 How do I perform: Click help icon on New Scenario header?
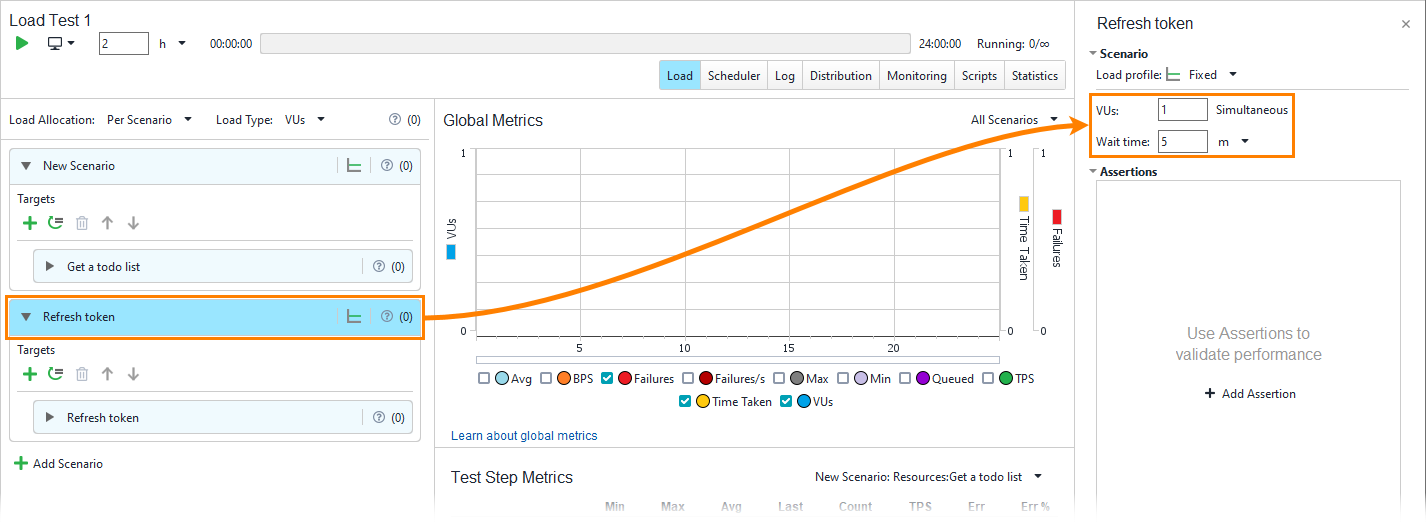387,166
